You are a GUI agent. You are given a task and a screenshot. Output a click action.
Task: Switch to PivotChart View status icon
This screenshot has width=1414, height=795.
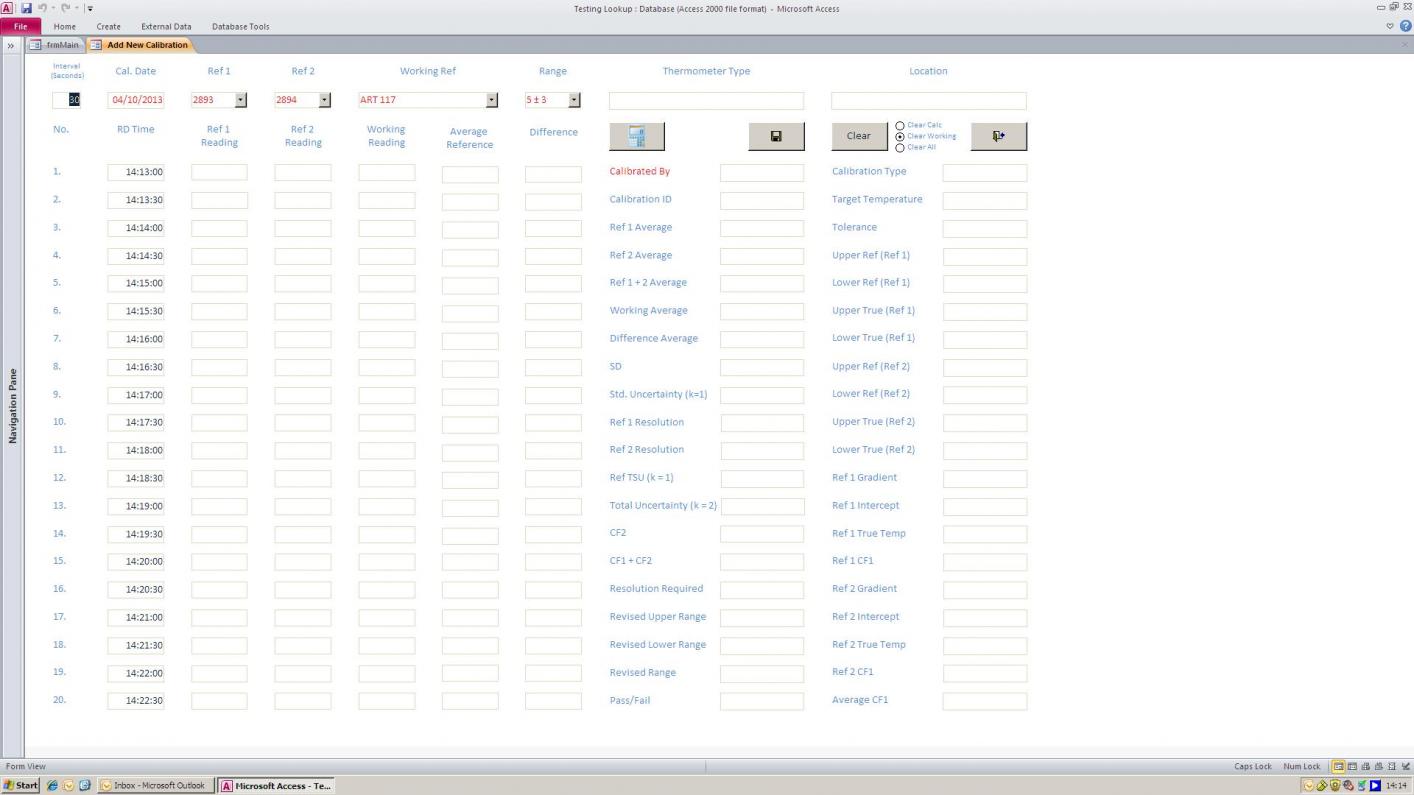coord(1378,766)
